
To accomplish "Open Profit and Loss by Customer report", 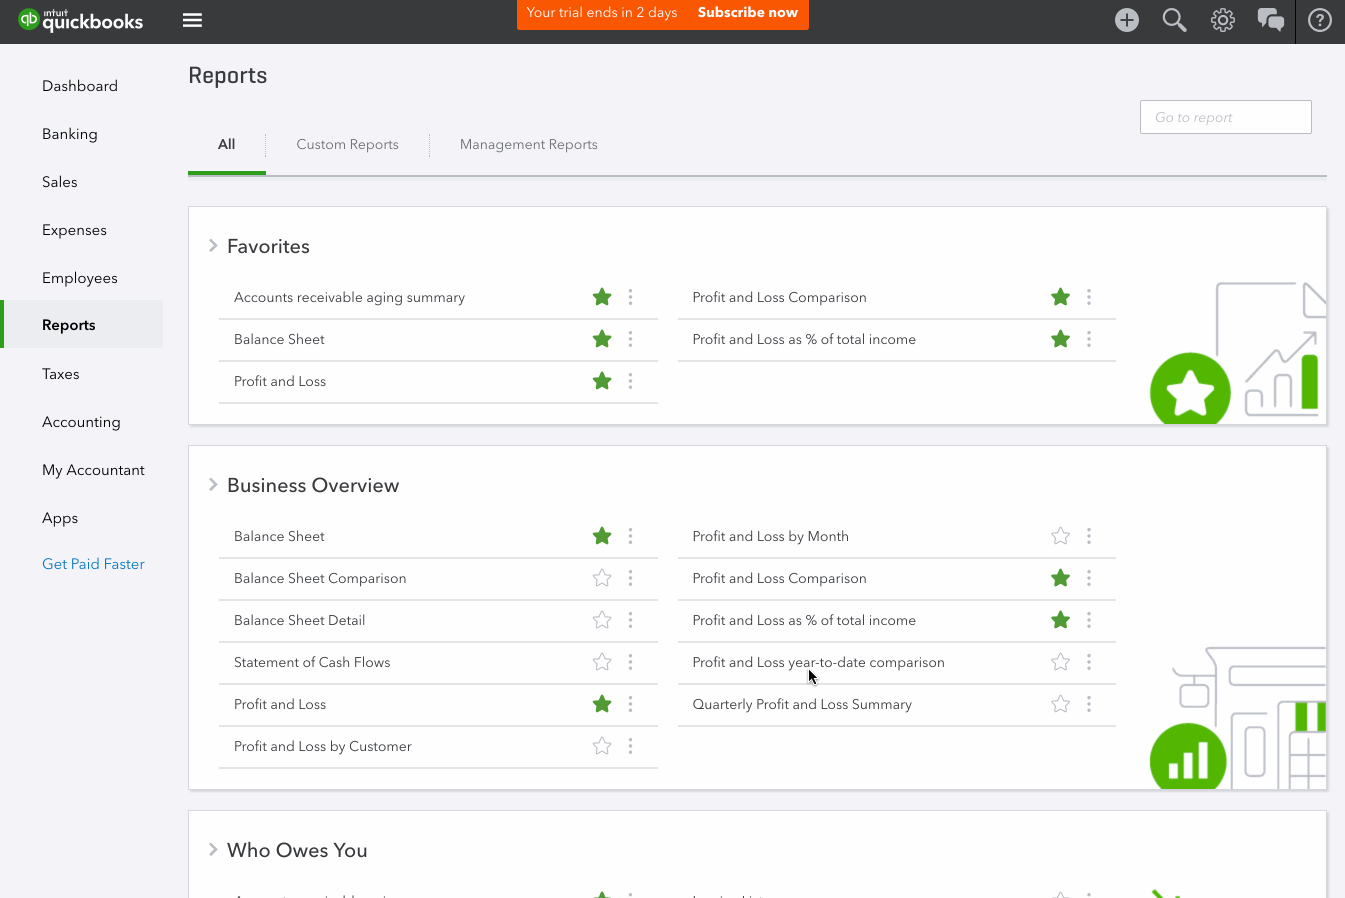I will [x=323, y=746].
